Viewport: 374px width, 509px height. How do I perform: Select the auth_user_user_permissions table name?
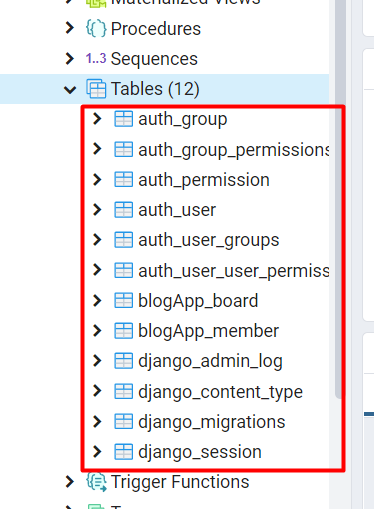pyautogui.click(x=234, y=271)
